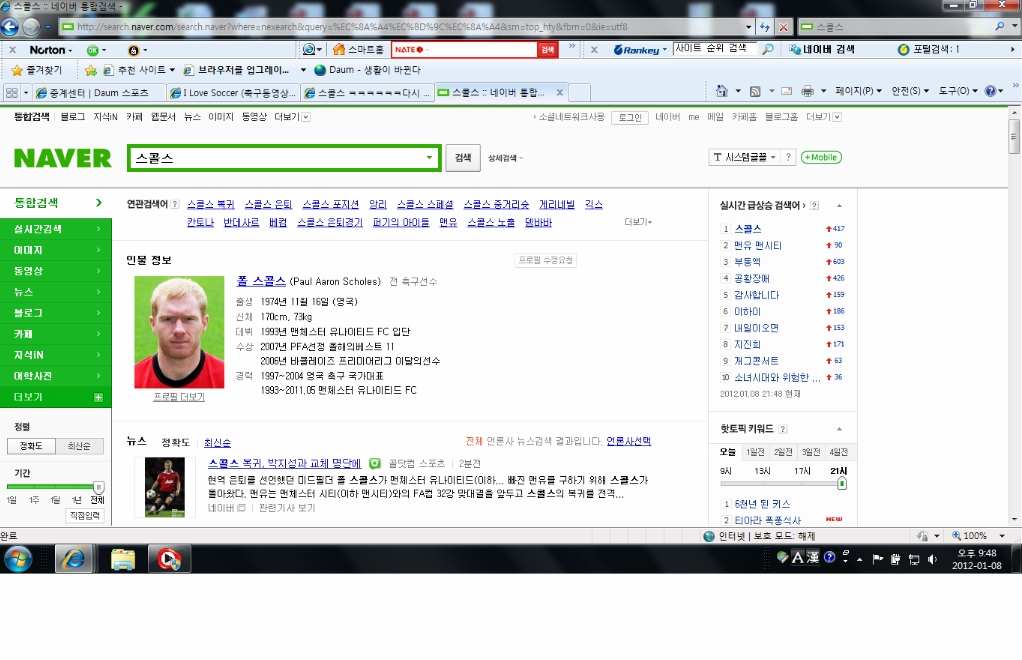Open the folder icon on taskbar
Image resolution: width=1022 pixels, height=660 pixels.
[x=122, y=559]
